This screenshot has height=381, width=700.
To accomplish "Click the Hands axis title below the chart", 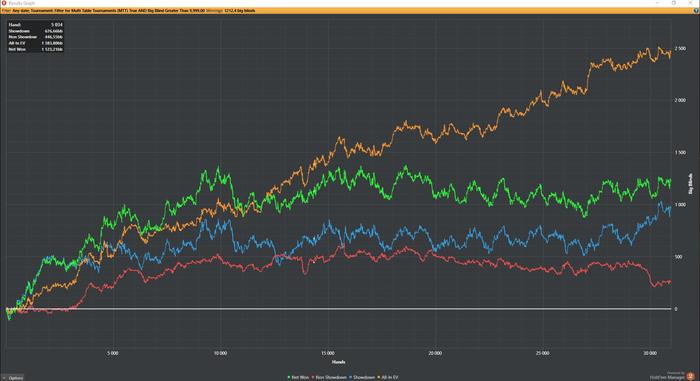I will [x=338, y=362].
